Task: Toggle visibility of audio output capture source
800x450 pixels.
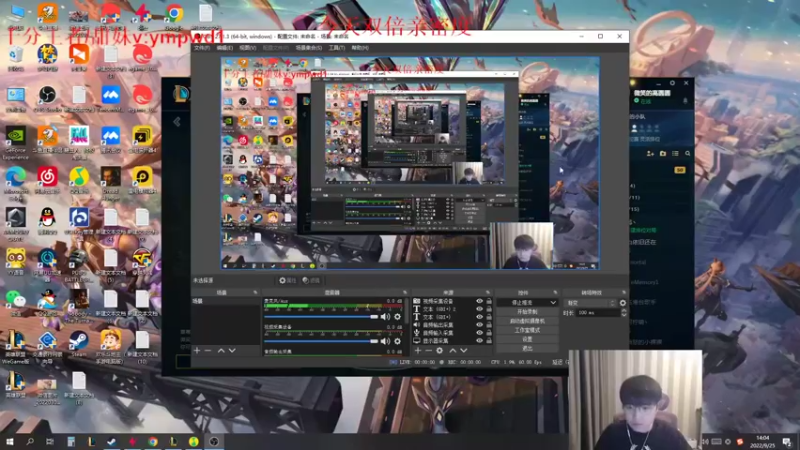Action: 479,325
